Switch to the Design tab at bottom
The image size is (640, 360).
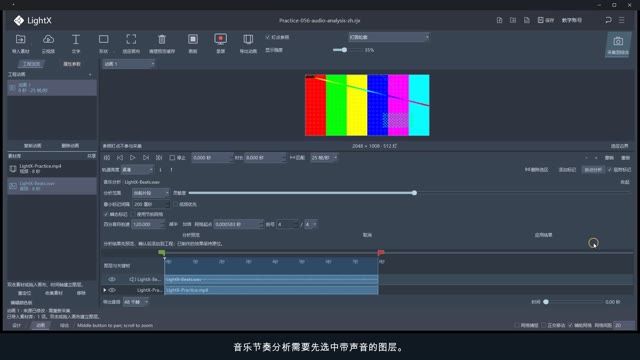coord(16,325)
